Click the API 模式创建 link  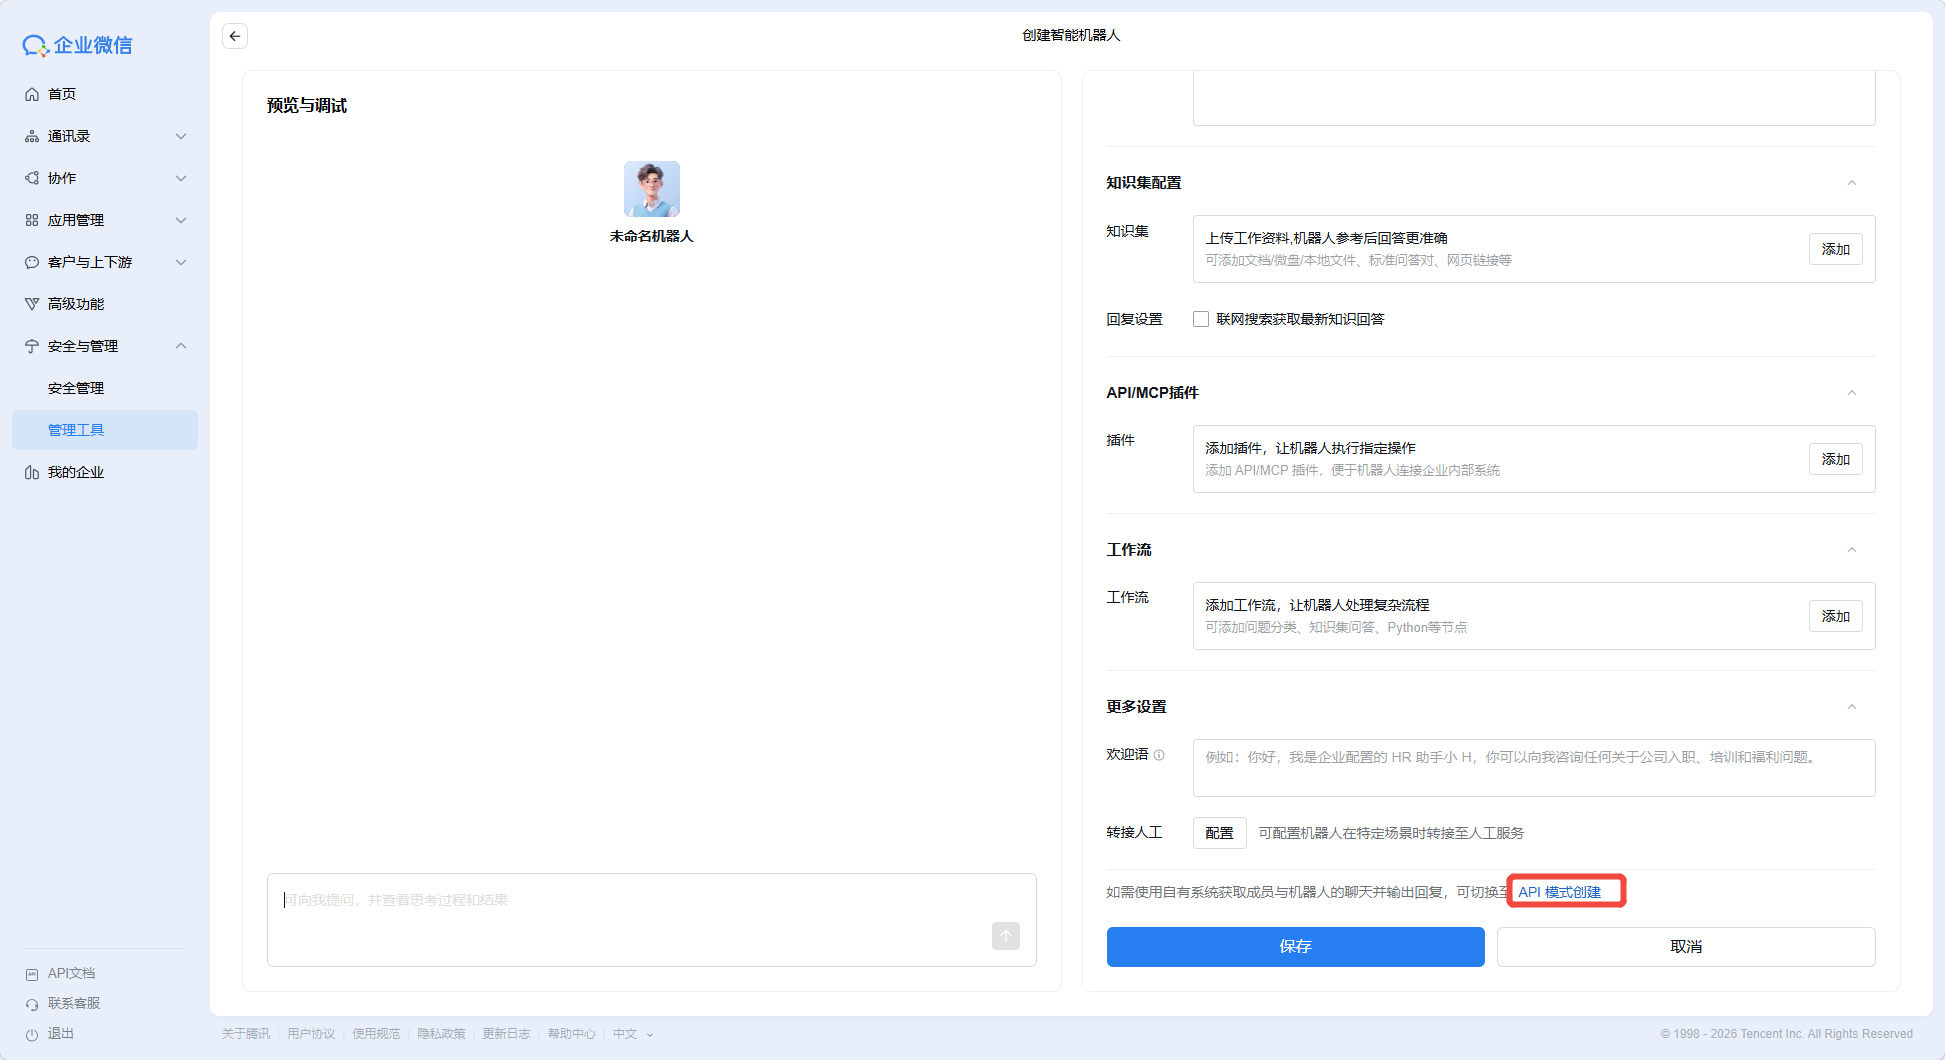(1559, 892)
